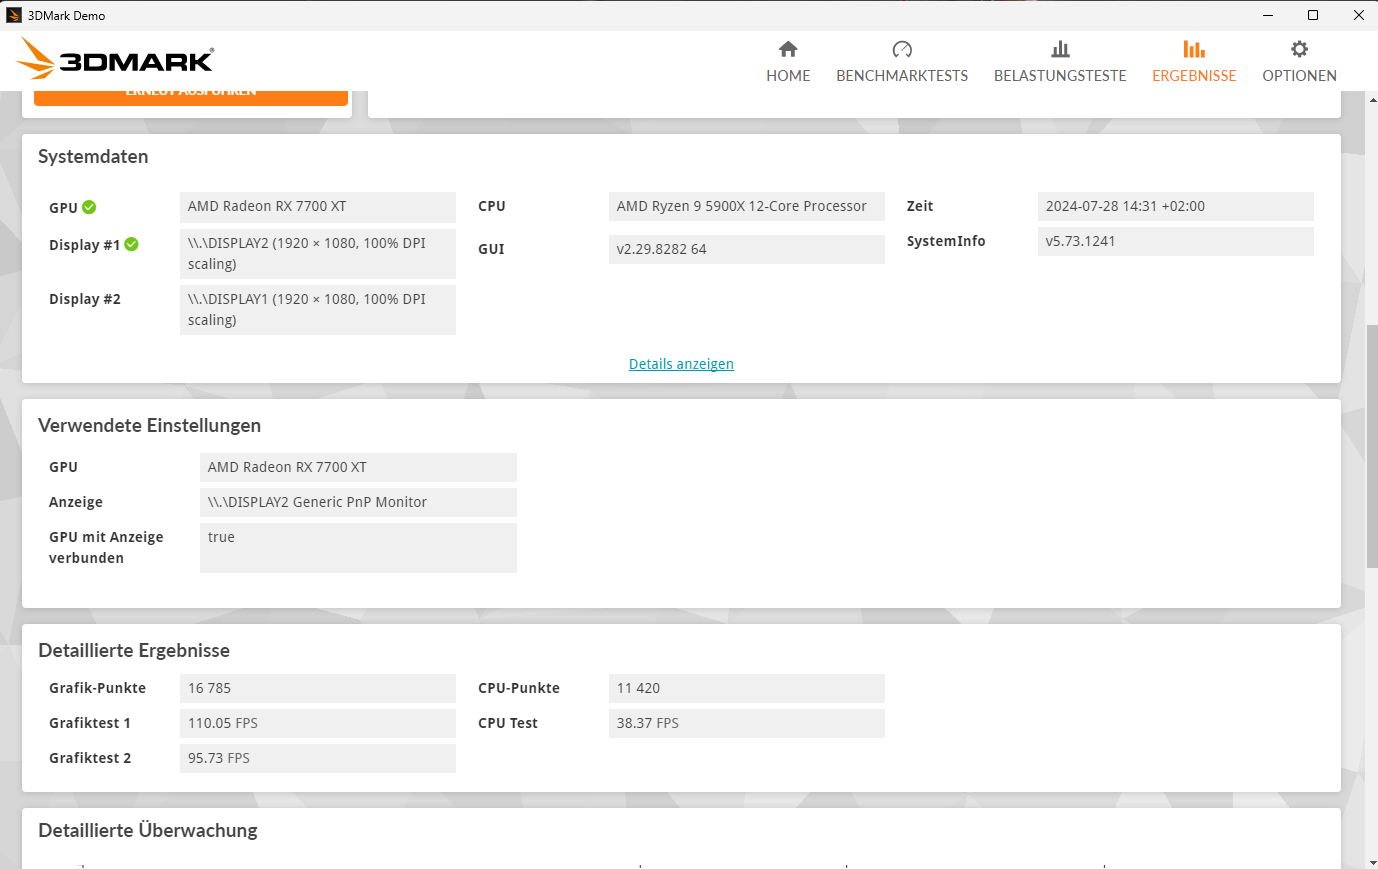Click the GPU value in Verwendete Einstellungen
Image resolution: width=1378 pixels, height=869 pixels.
click(x=358, y=467)
